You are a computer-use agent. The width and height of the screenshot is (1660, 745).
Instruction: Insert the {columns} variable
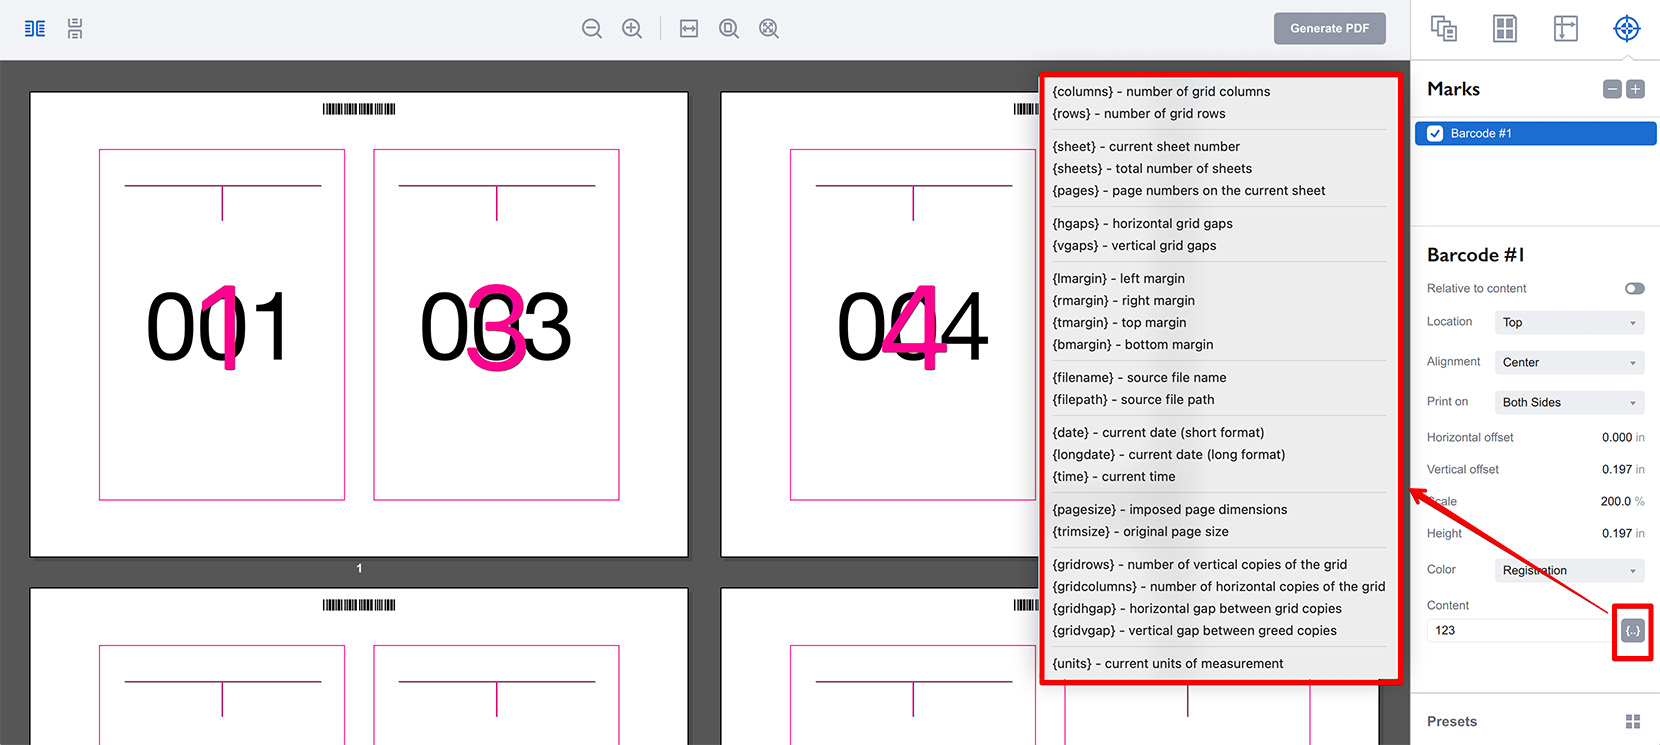point(1161,91)
